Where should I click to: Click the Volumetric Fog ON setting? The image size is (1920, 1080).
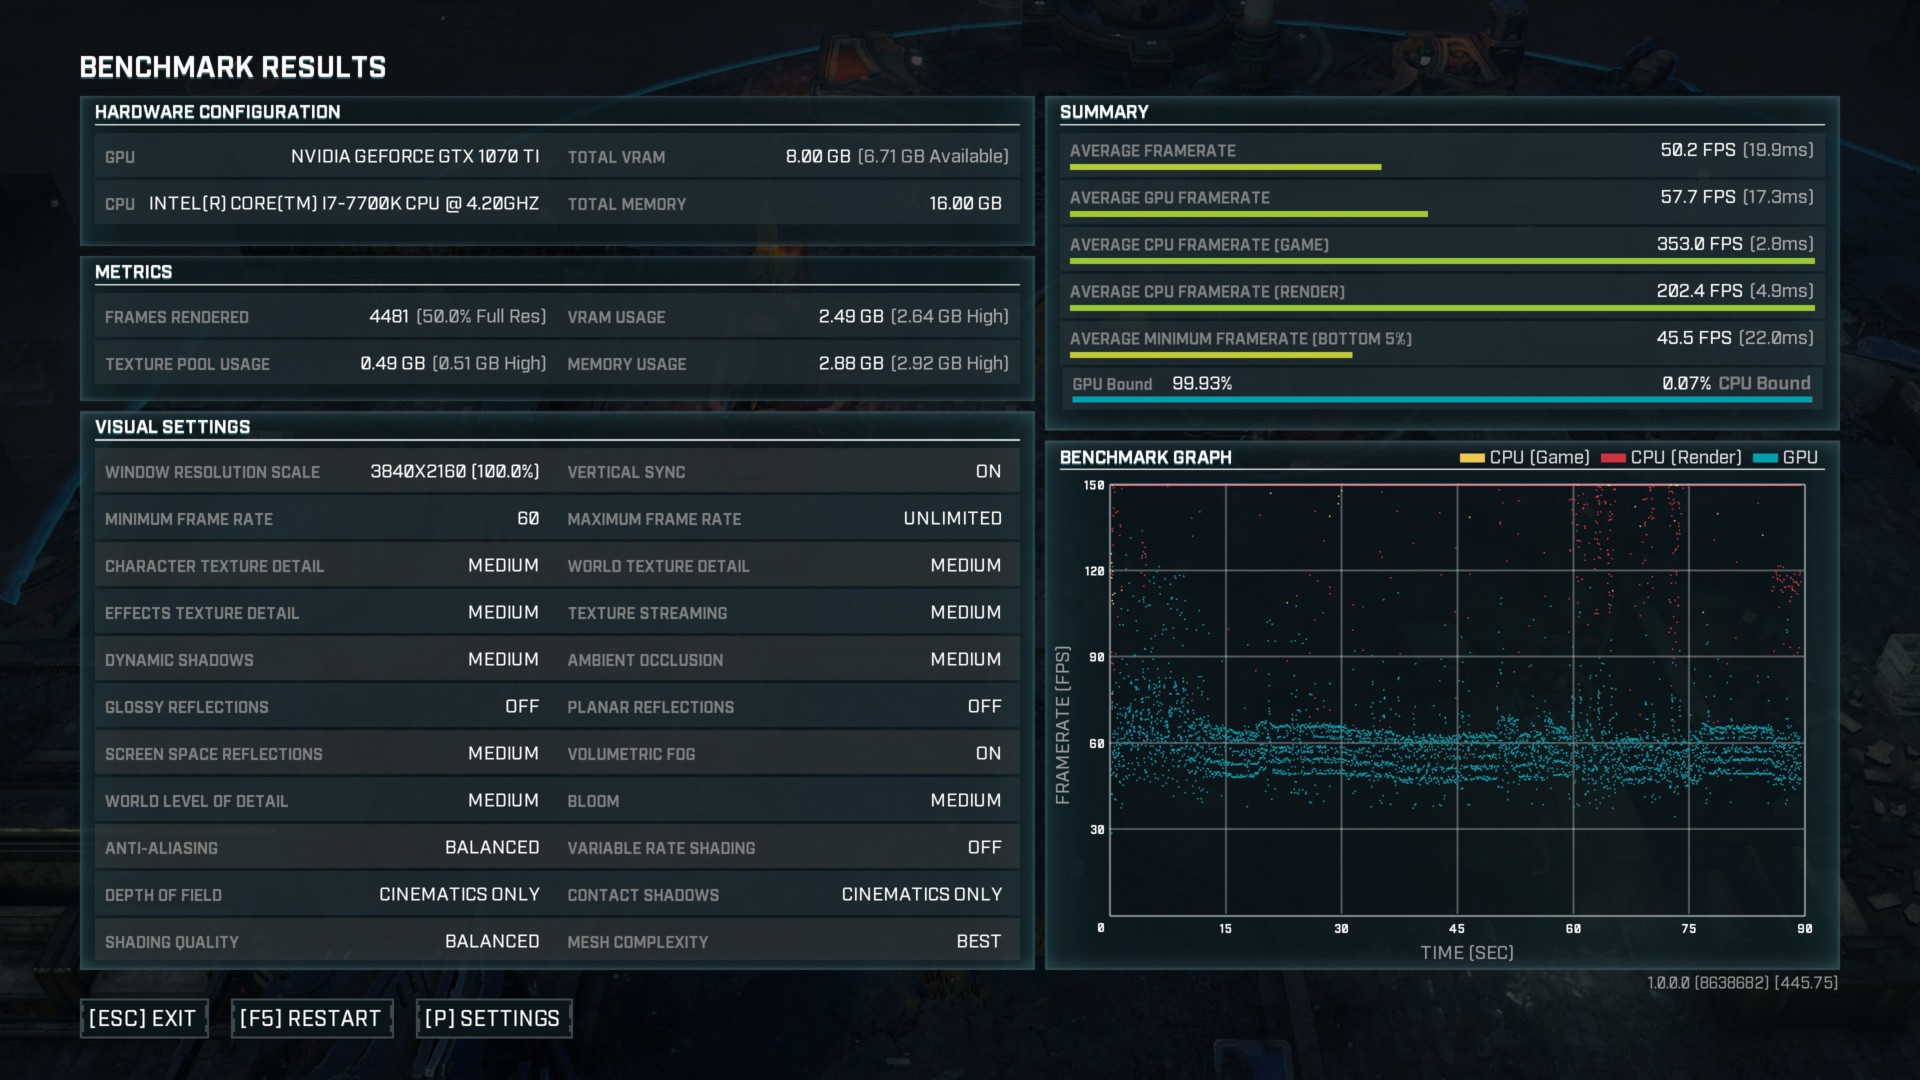pyautogui.click(x=988, y=754)
